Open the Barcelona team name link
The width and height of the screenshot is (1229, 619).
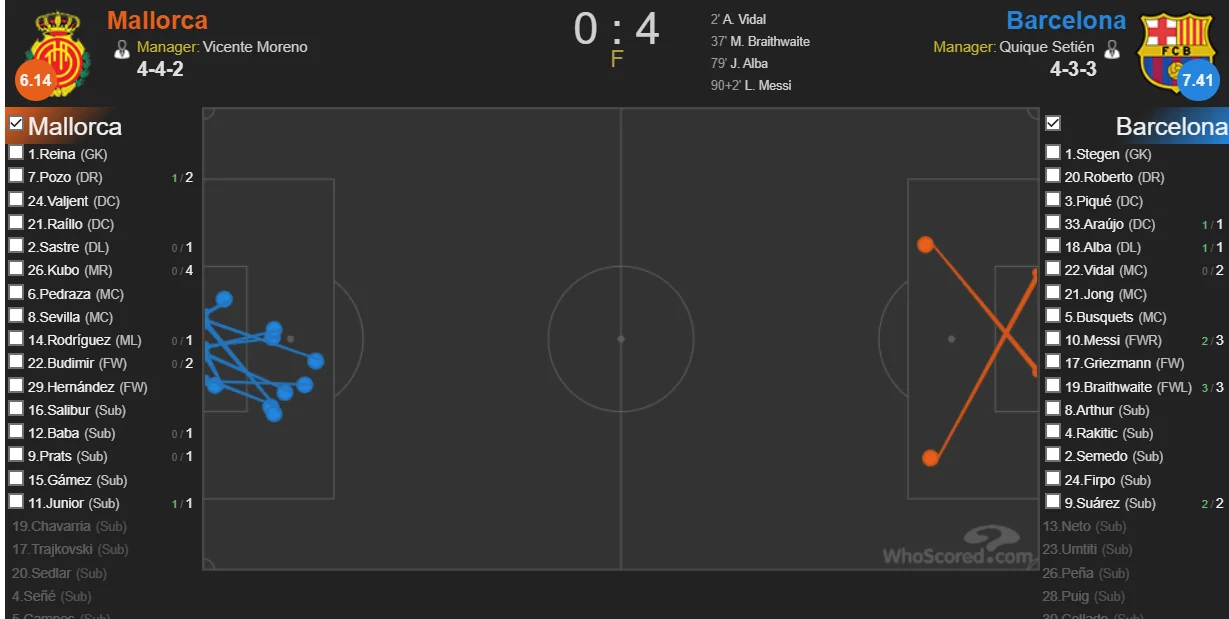click(1066, 20)
